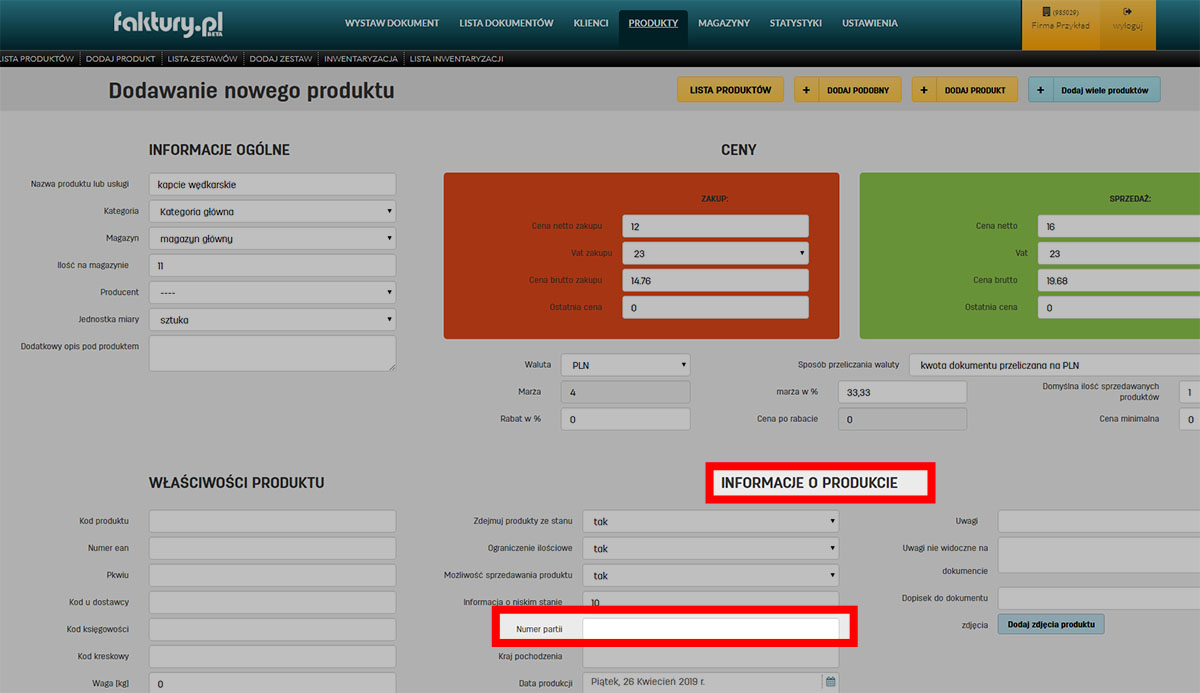
Task: Click the calendar icon in Data produkcji
Action: point(829,683)
